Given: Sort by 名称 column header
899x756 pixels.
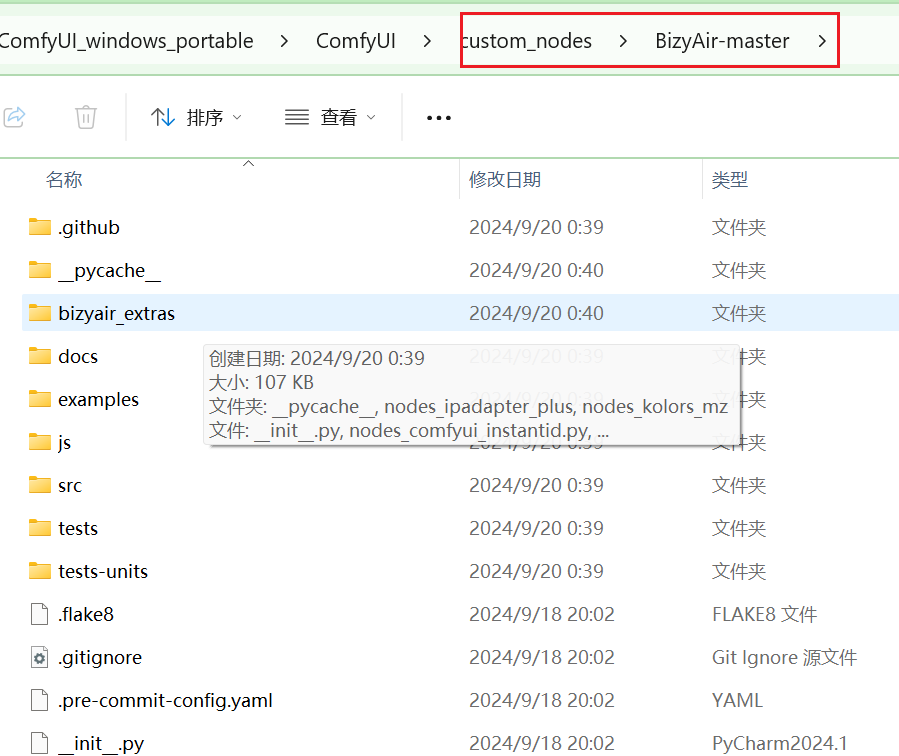Looking at the screenshot, I should click(64, 180).
